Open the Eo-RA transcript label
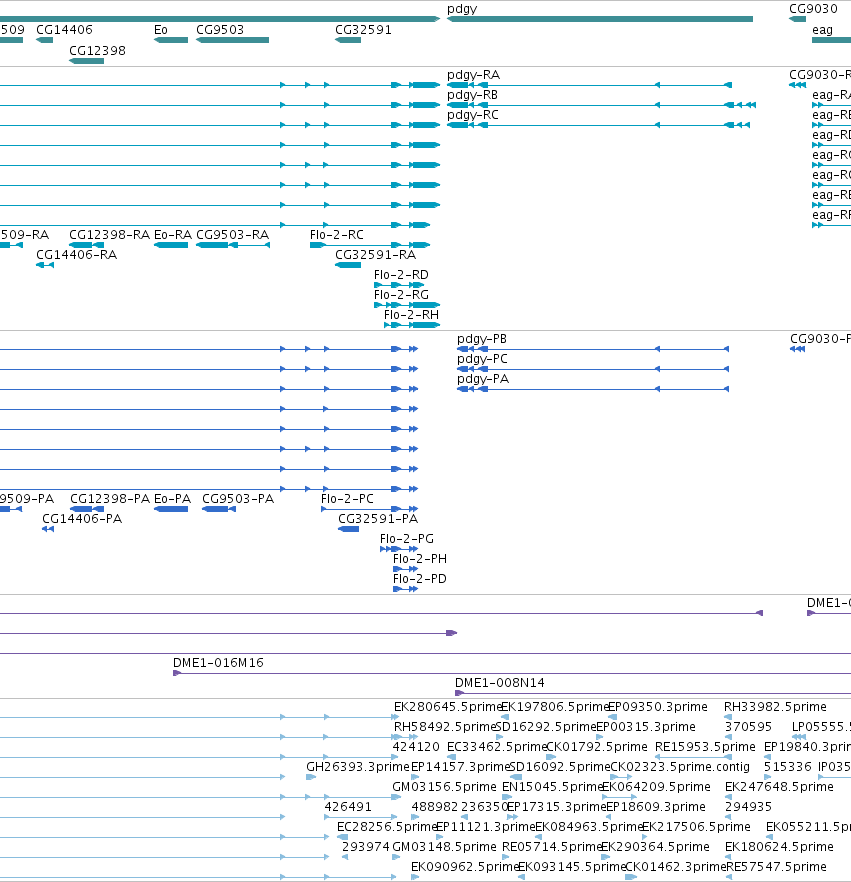This screenshot has width=851, height=882. point(173,235)
